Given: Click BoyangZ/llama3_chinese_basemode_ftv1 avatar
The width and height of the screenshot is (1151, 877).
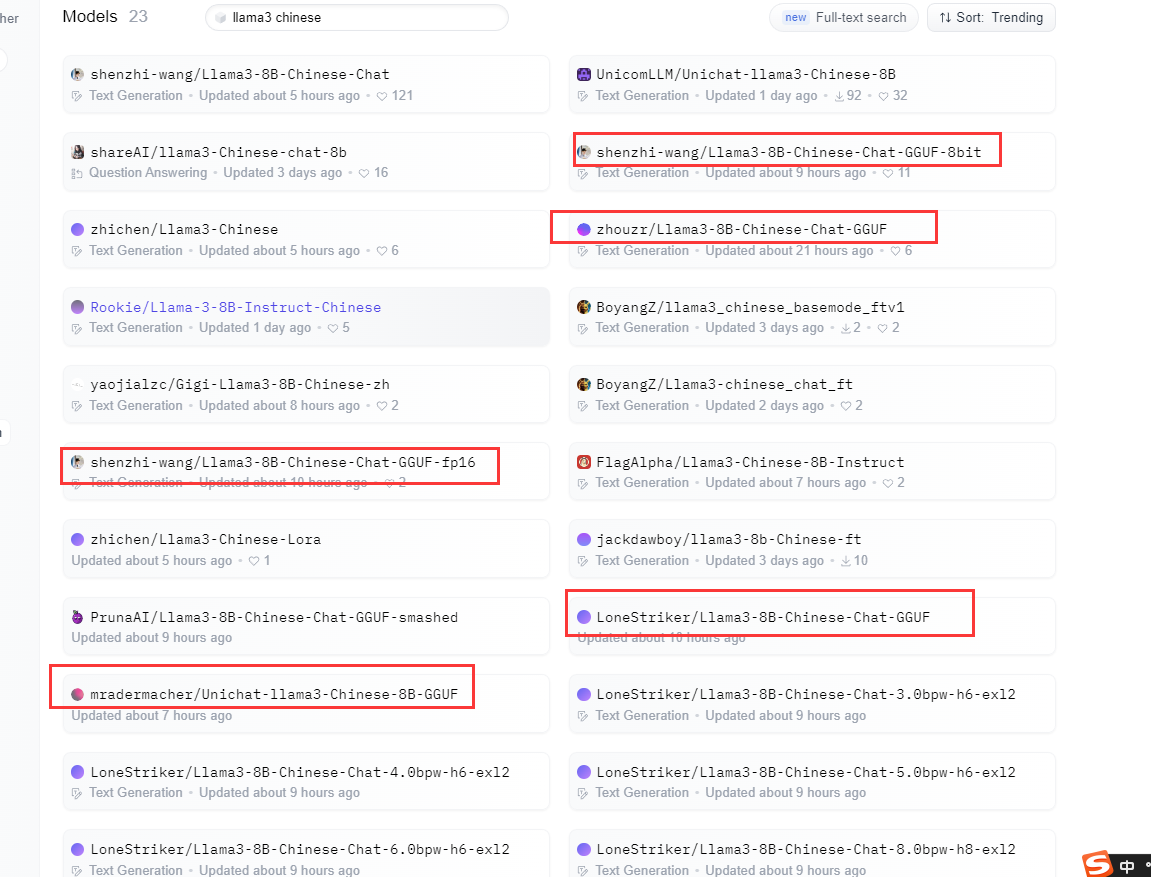Looking at the screenshot, I should tap(584, 307).
